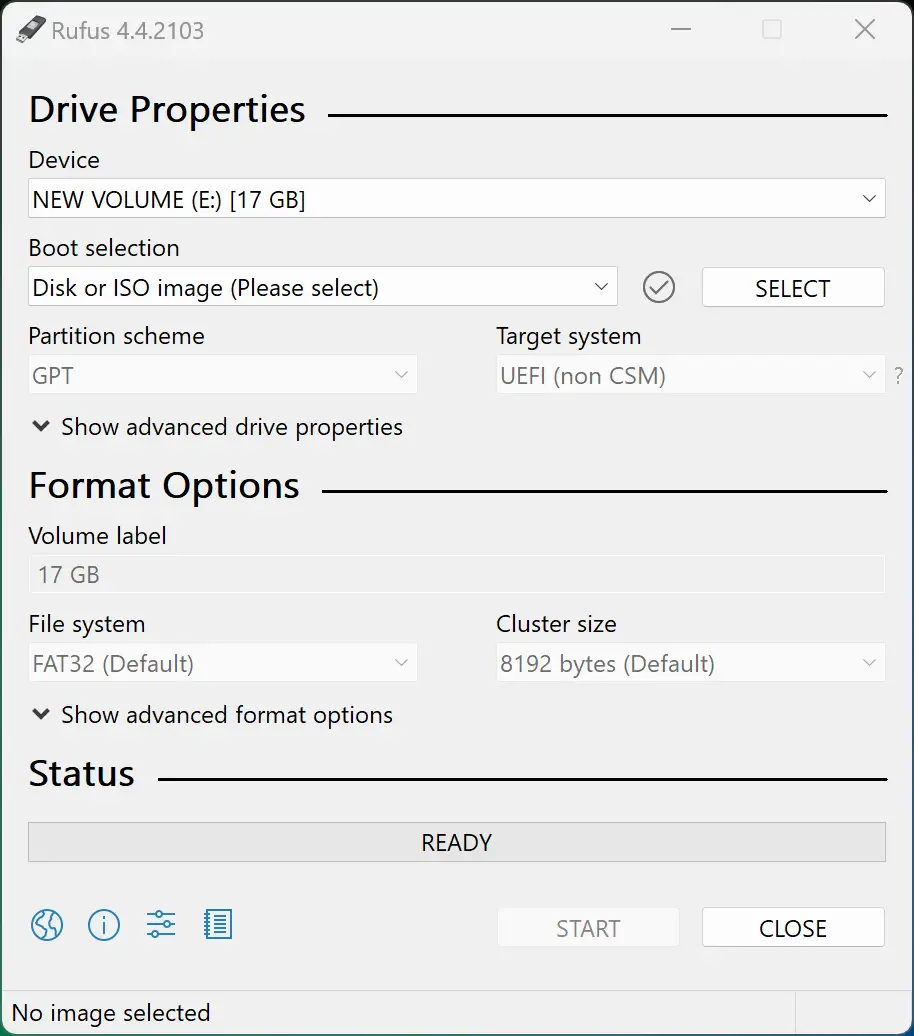Click the CLOSE button
This screenshot has width=914, height=1036.
point(793,927)
